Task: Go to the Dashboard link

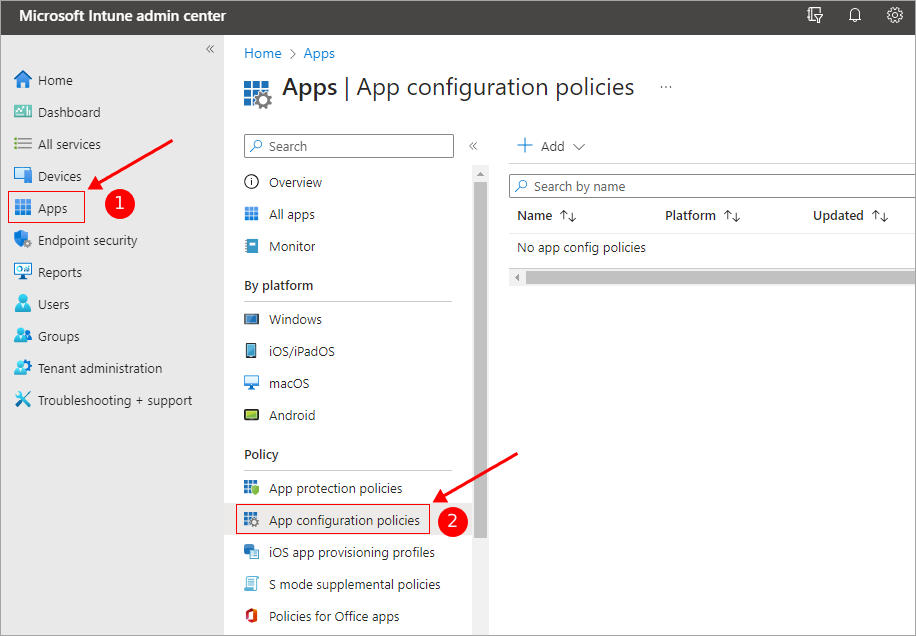Action: [x=69, y=112]
